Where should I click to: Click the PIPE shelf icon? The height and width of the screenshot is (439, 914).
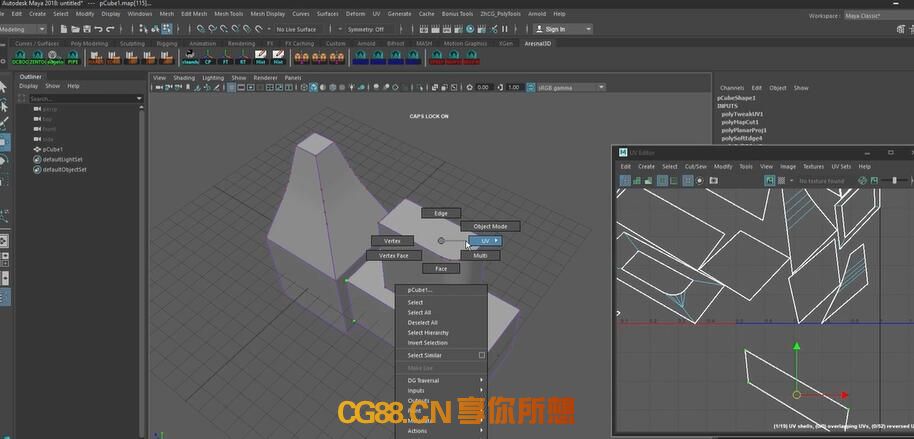click(73, 57)
